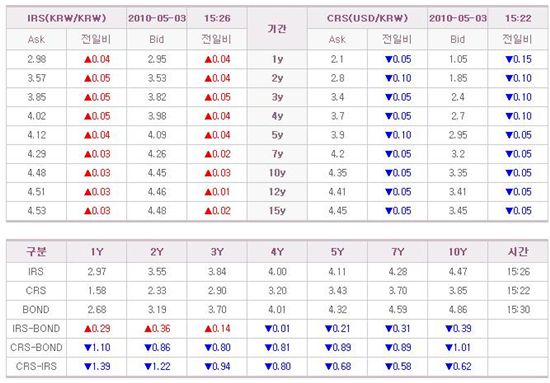This screenshot has width=550, height=383.
Task: Select the 12y period row label
Action: [277, 192]
